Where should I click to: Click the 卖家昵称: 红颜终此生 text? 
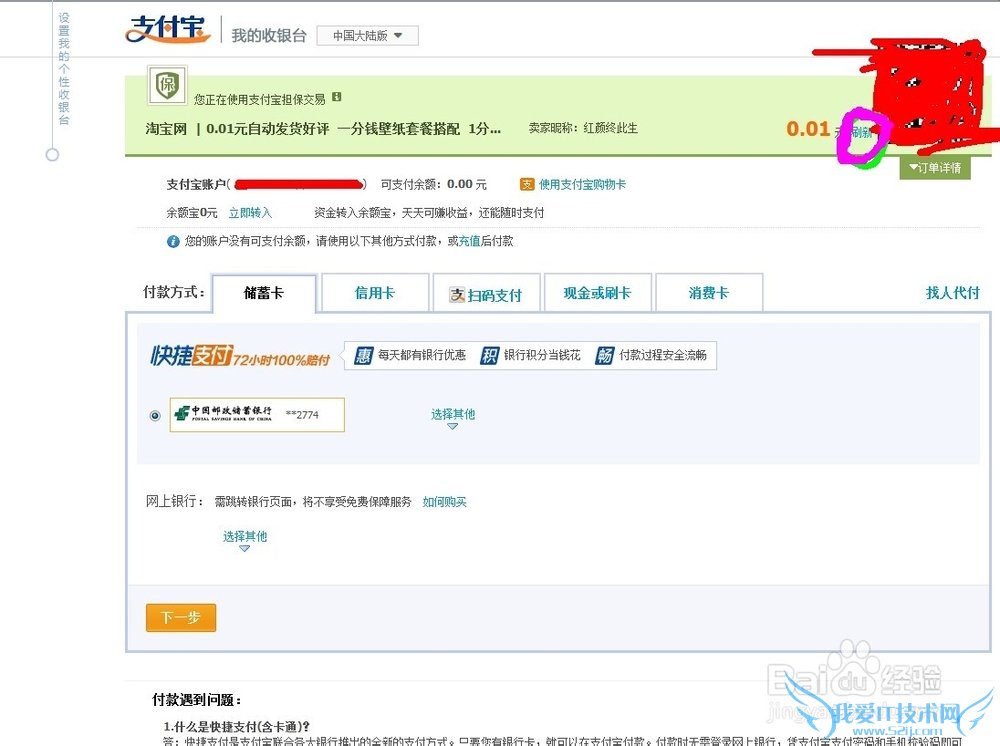[583, 128]
